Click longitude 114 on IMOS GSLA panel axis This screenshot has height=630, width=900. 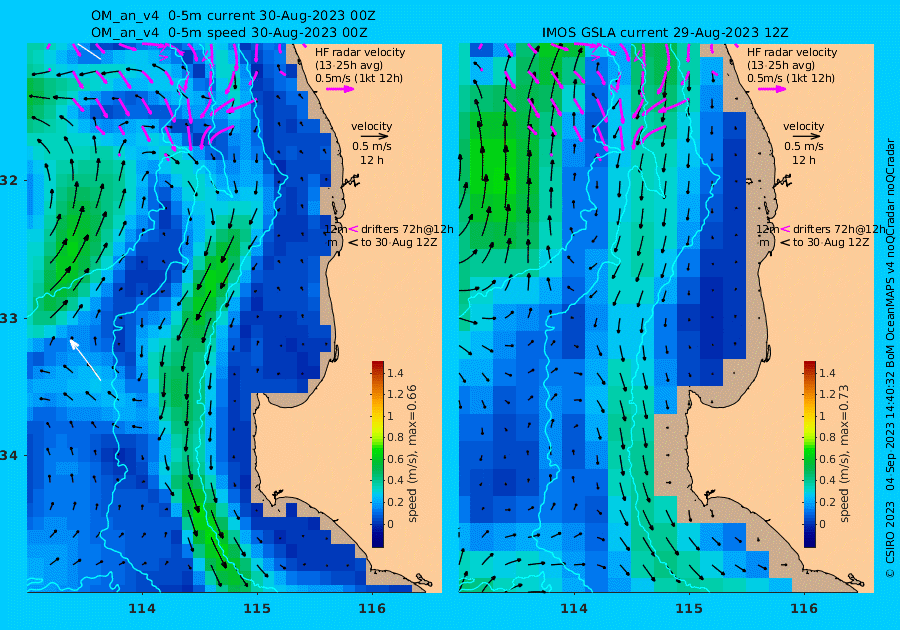click(573, 609)
